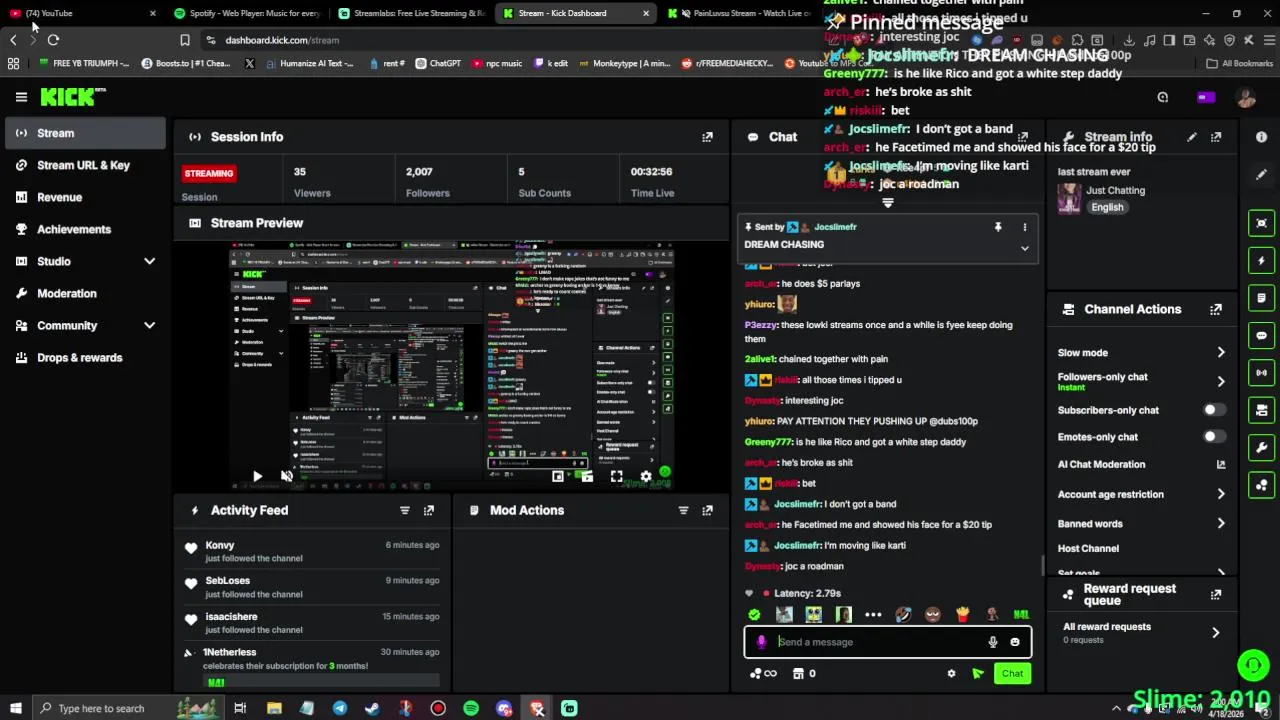Pop out the Chat panel
The width and height of the screenshot is (1280, 720).
click(1023, 137)
